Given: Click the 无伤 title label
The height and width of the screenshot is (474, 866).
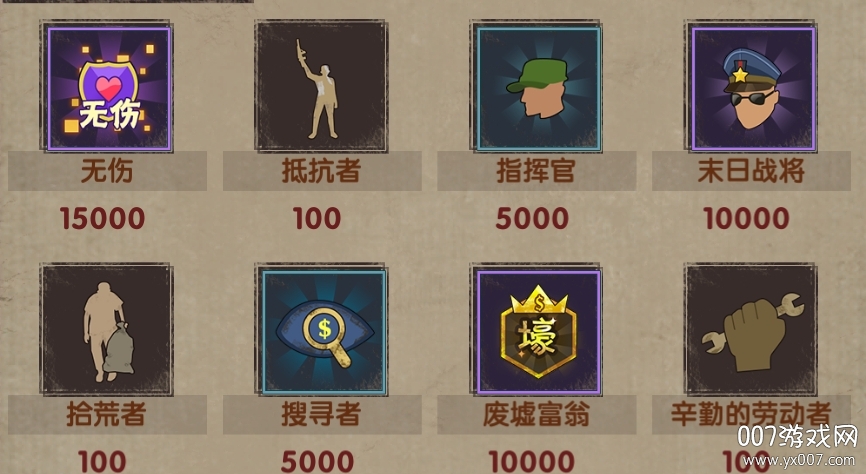Looking at the screenshot, I should 107,171.
